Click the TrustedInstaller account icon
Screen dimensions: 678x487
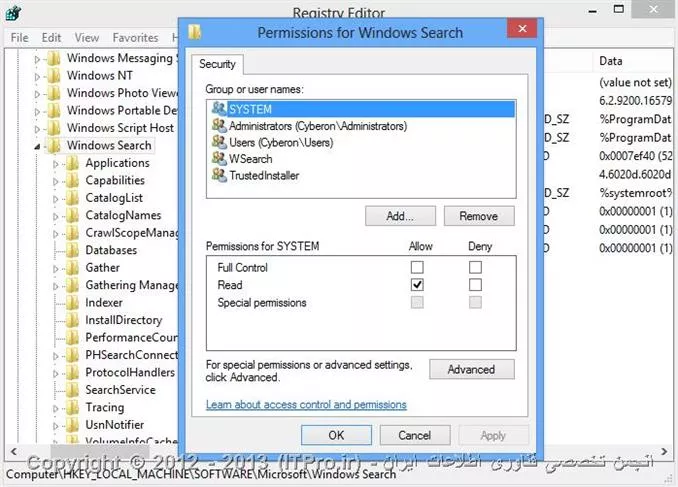click(x=219, y=175)
